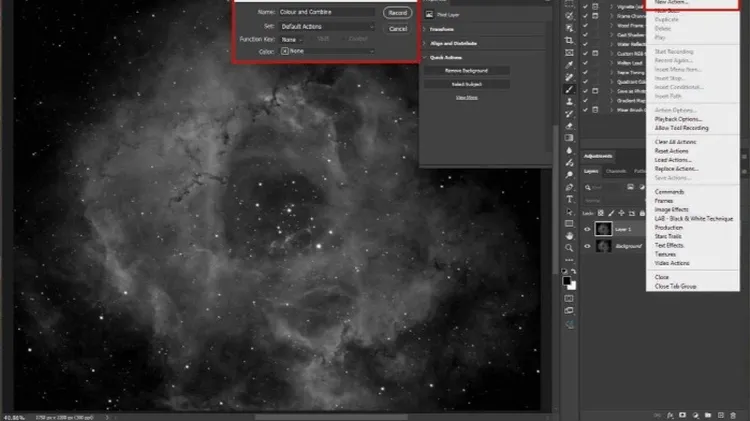
Task: Open the Set dropdown showing Default Actions
Action: pos(328,26)
